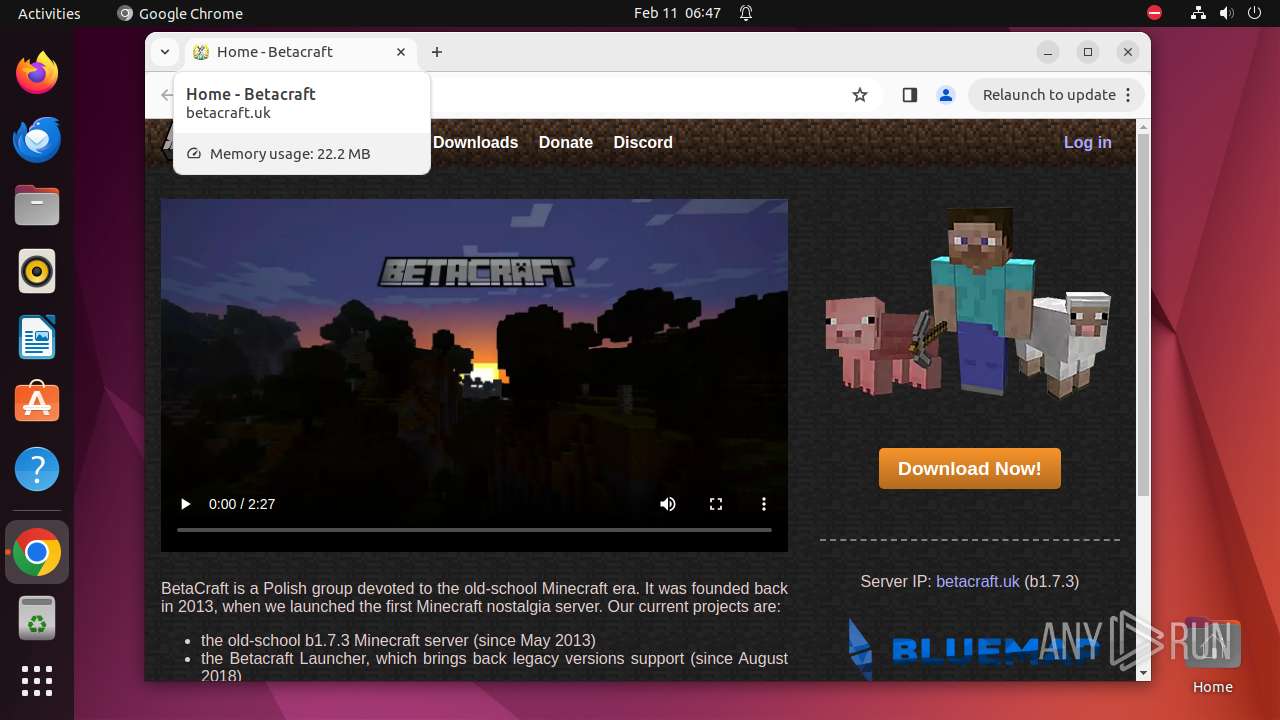Enter video fullscreen mode
This screenshot has width=1280, height=720.
coord(716,504)
